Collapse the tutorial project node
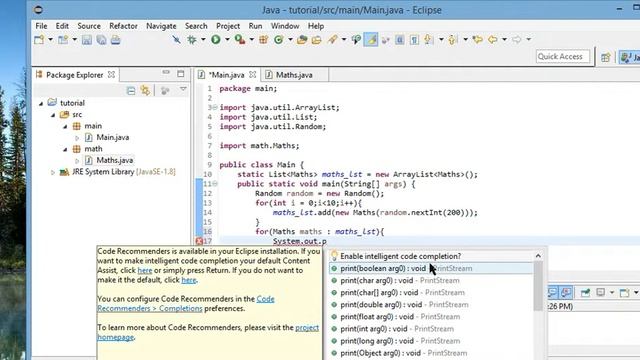This screenshot has width=640, height=360. [41, 104]
